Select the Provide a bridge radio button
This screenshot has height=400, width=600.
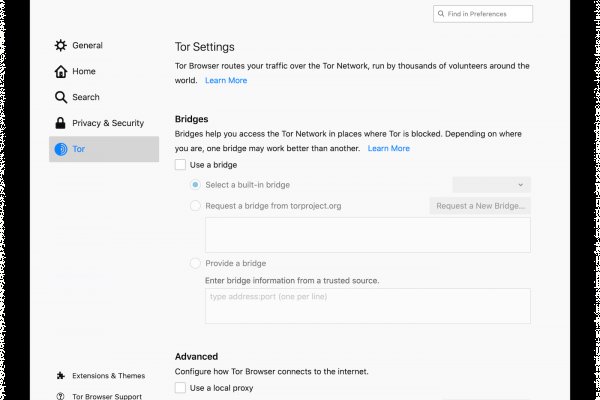click(195, 263)
